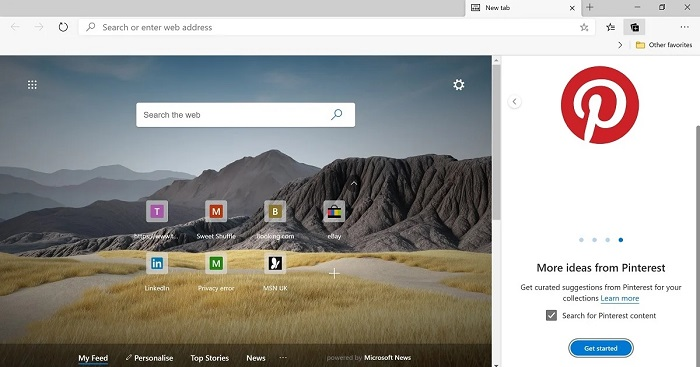The width and height of the screenshot is (700, 367).
Task: Click the Pinterest logo
Action: tap(600, 105)
